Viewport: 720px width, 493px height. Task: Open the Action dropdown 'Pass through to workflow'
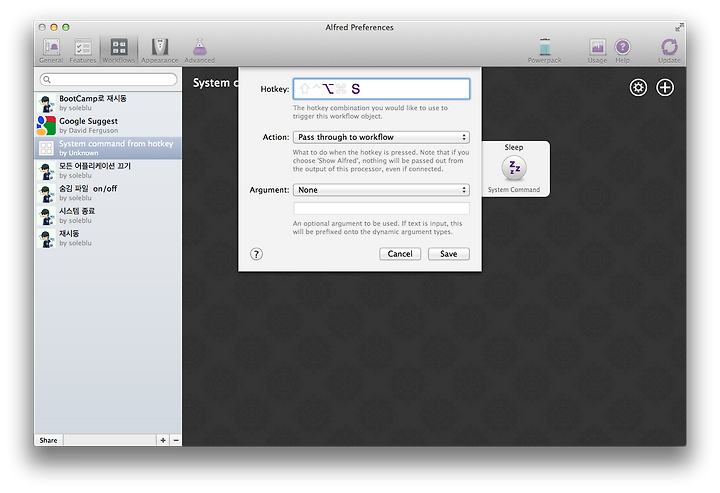[381, 137]
